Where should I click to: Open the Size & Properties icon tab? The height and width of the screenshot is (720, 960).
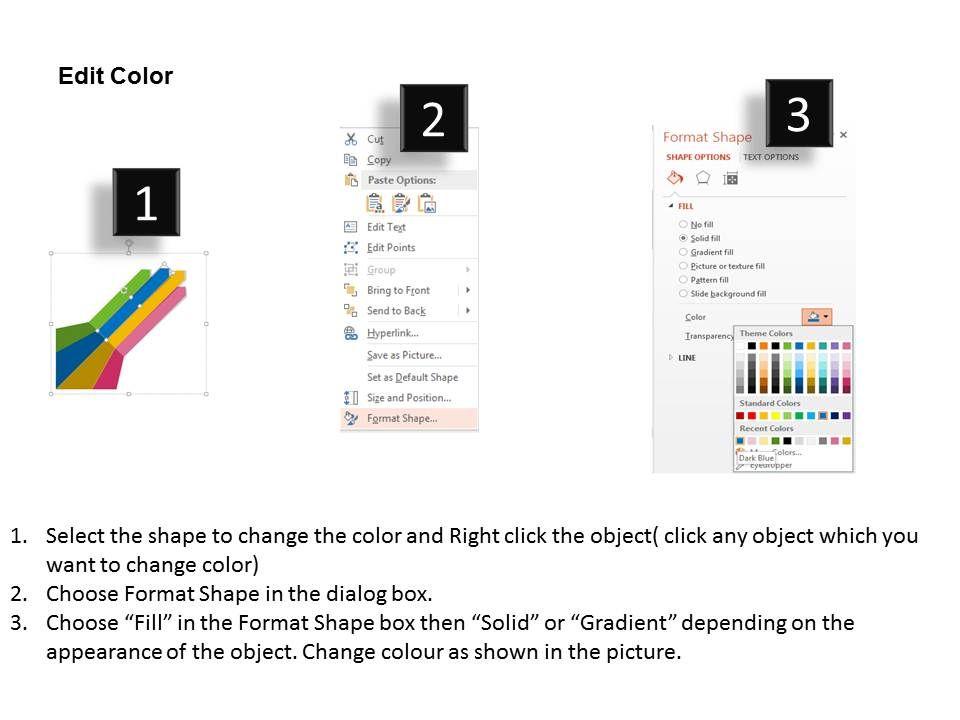coord(731,178)
